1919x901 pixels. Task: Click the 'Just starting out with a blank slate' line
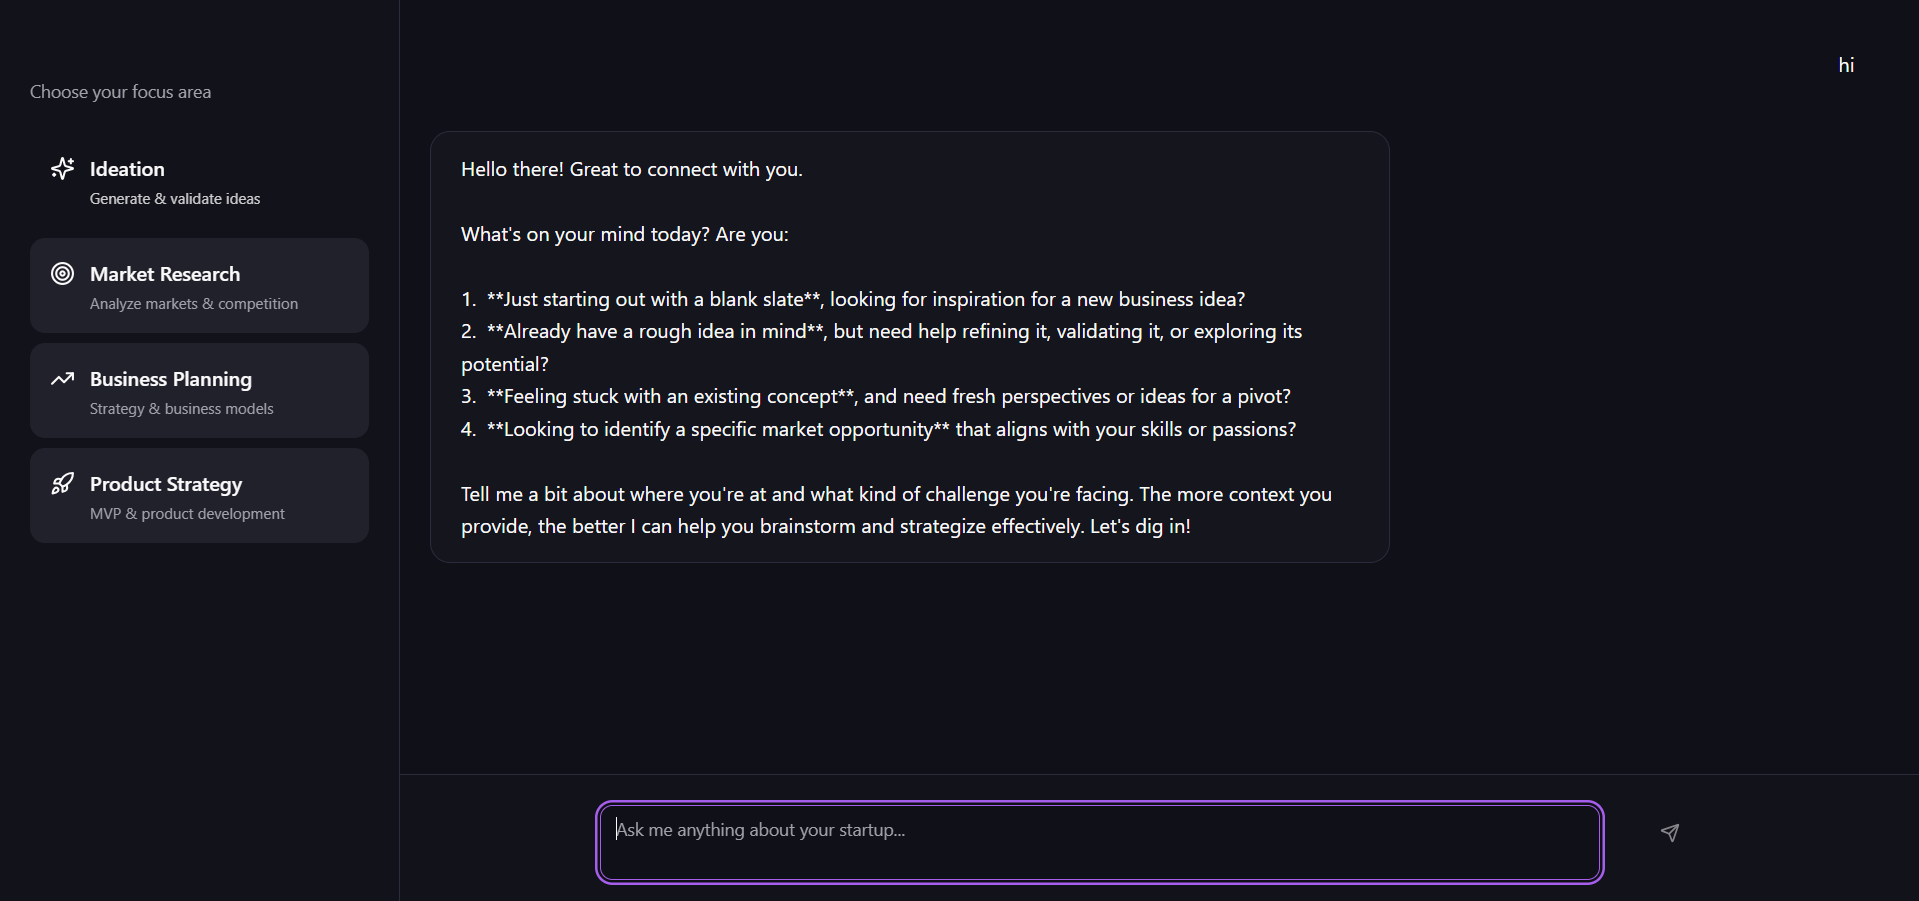(865, 299)
